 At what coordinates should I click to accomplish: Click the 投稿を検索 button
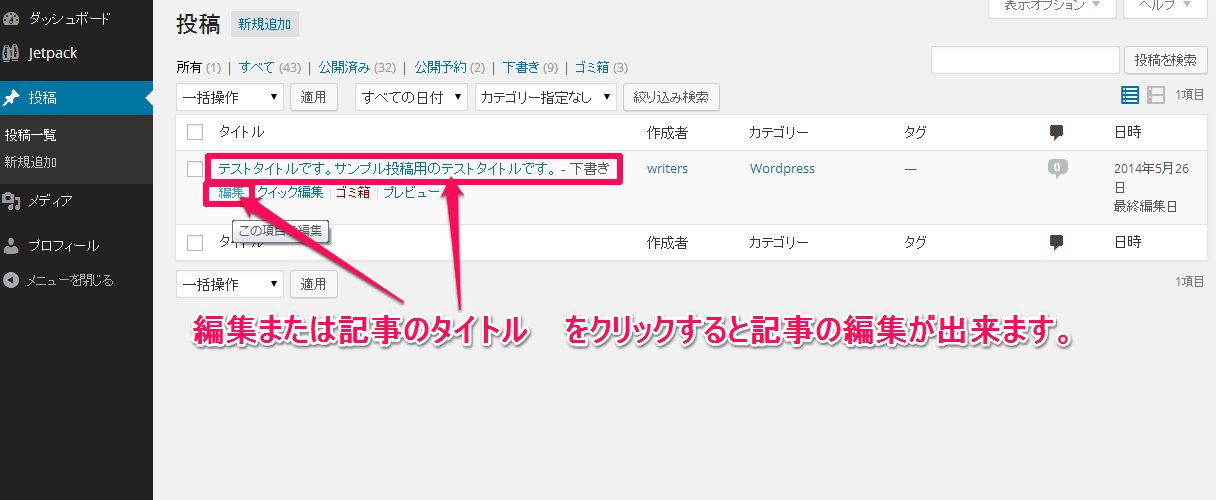[x=1165, y=60]
